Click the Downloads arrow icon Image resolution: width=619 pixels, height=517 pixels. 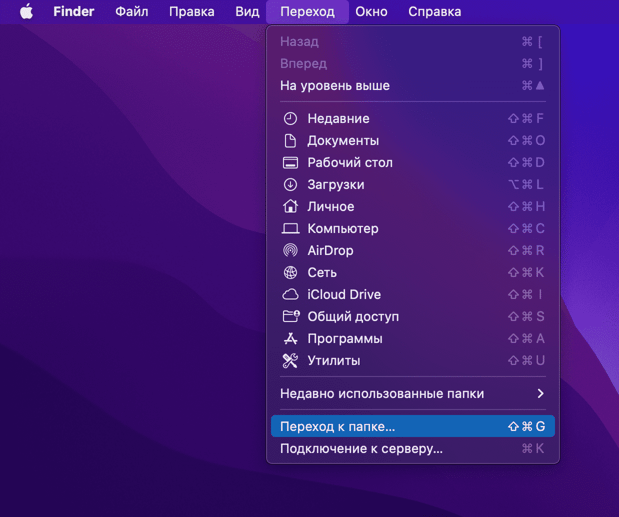pos(290,184)
